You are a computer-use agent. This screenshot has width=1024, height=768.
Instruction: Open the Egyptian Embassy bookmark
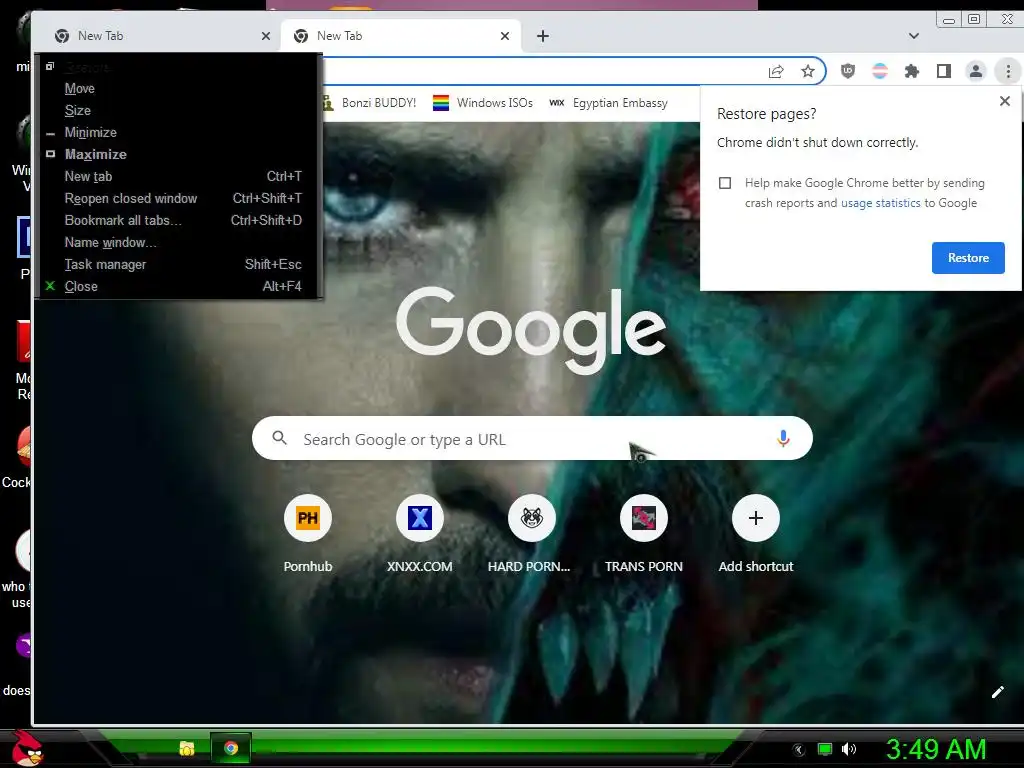pos(609,103)
